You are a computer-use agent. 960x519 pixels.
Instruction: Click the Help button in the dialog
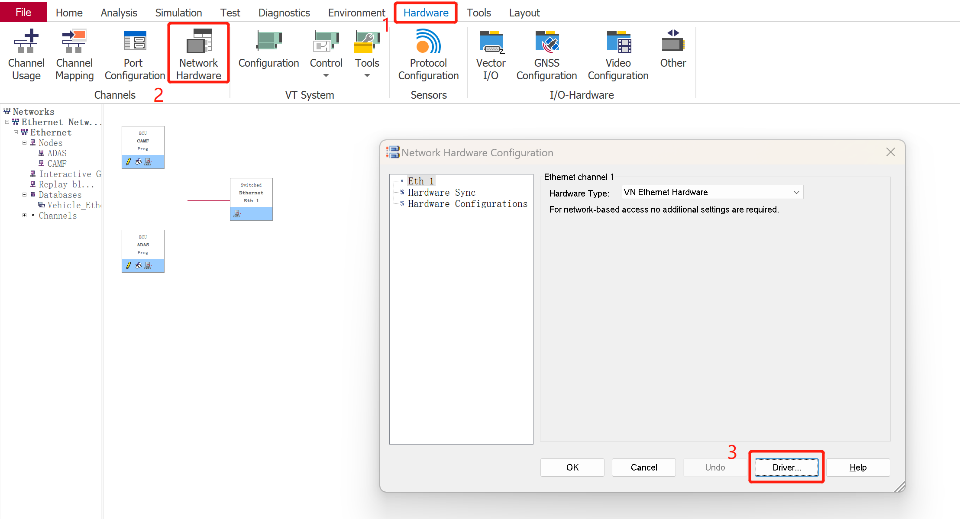pyautogui.click(x=858, y=468)
